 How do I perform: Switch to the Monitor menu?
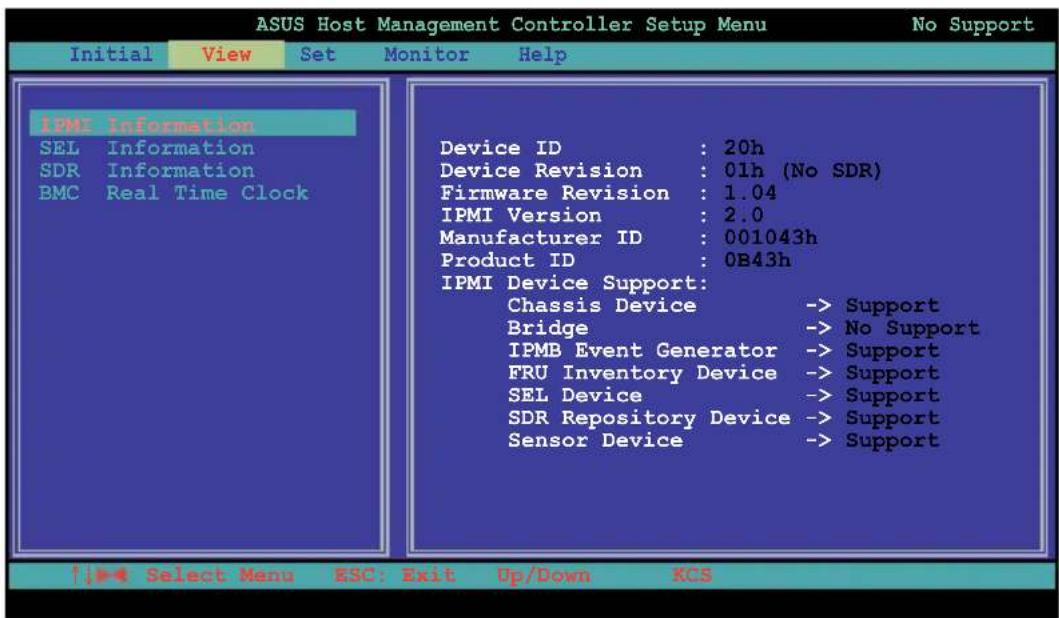pyautogui.click(x=426, y=54)
